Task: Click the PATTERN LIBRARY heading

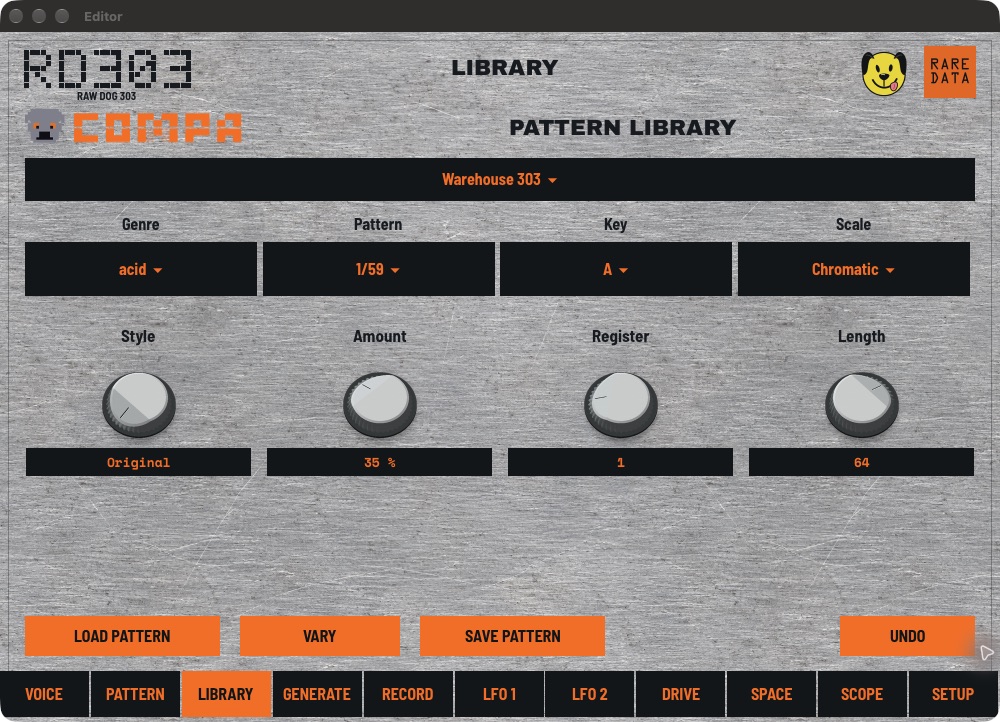Action: (622, 128)
